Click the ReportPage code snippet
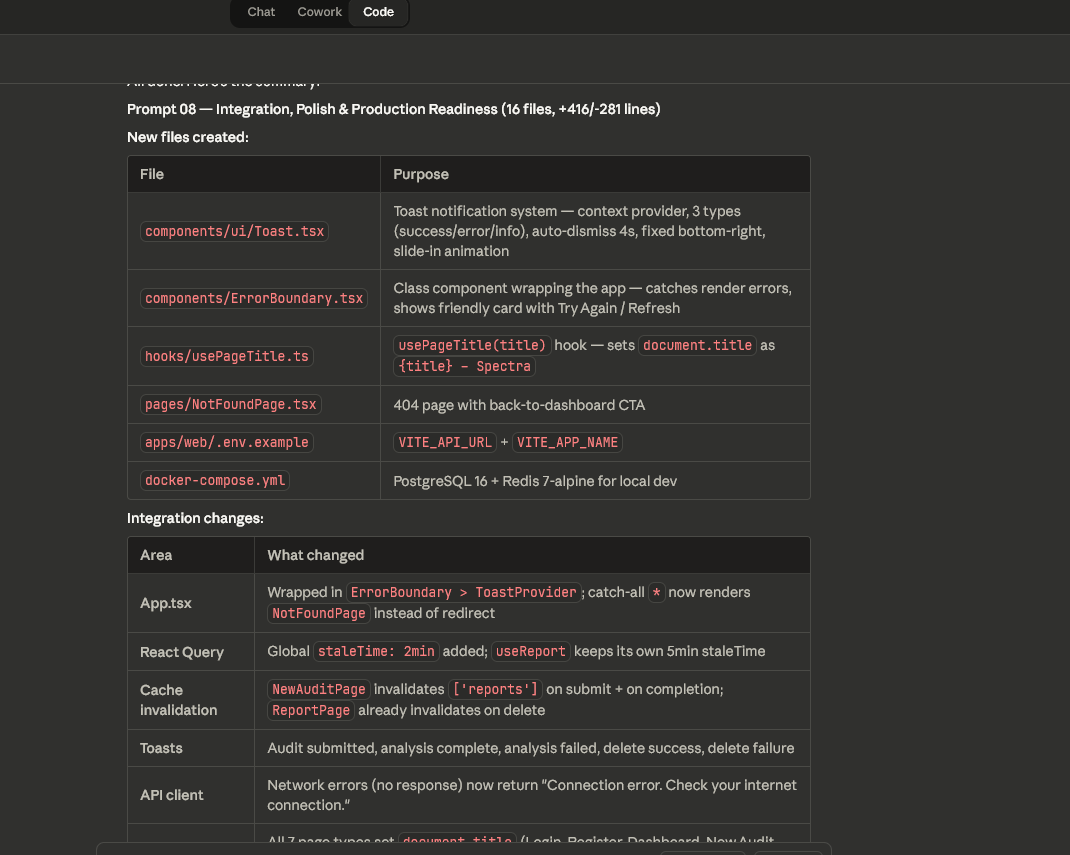 tap(310, 710)
